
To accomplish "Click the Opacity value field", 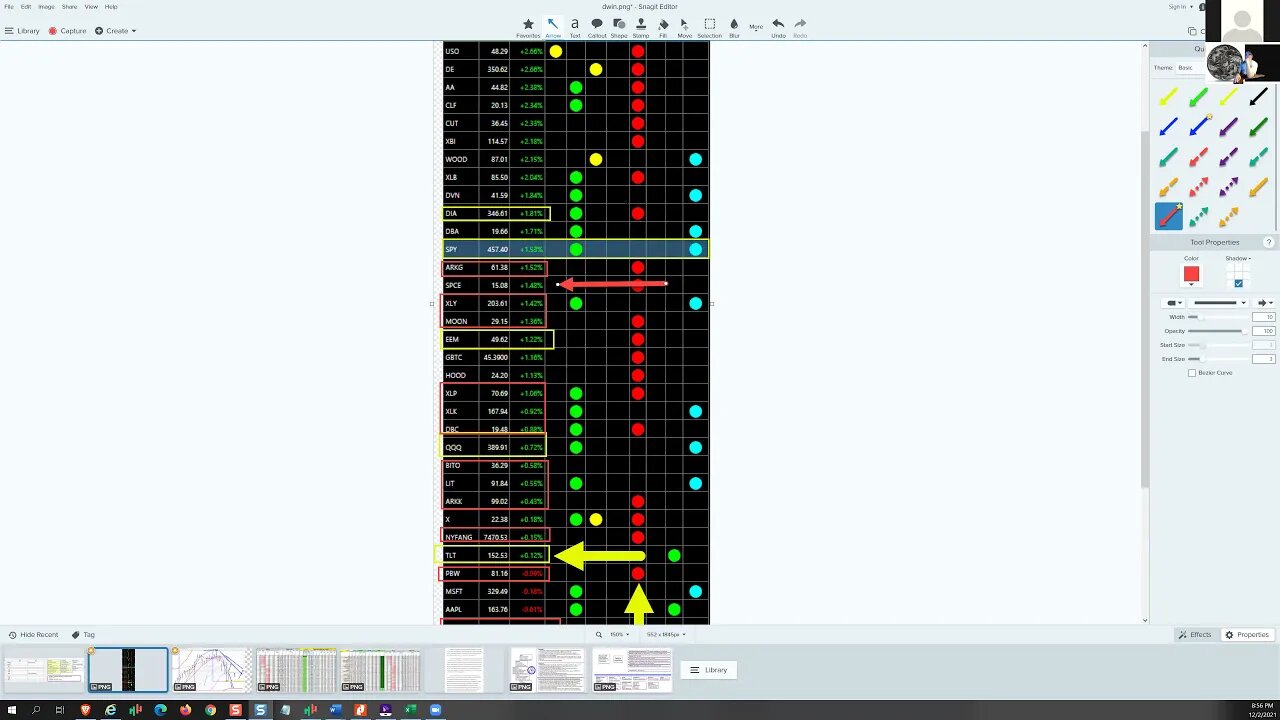I will (x=1264, y=331).
